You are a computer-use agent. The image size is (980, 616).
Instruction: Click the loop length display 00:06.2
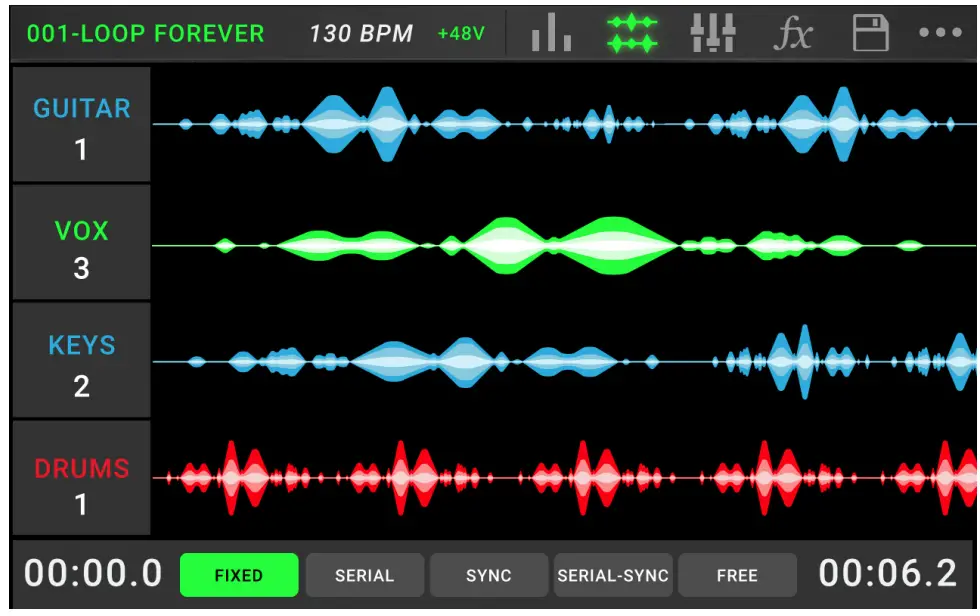tap(890, 574)
